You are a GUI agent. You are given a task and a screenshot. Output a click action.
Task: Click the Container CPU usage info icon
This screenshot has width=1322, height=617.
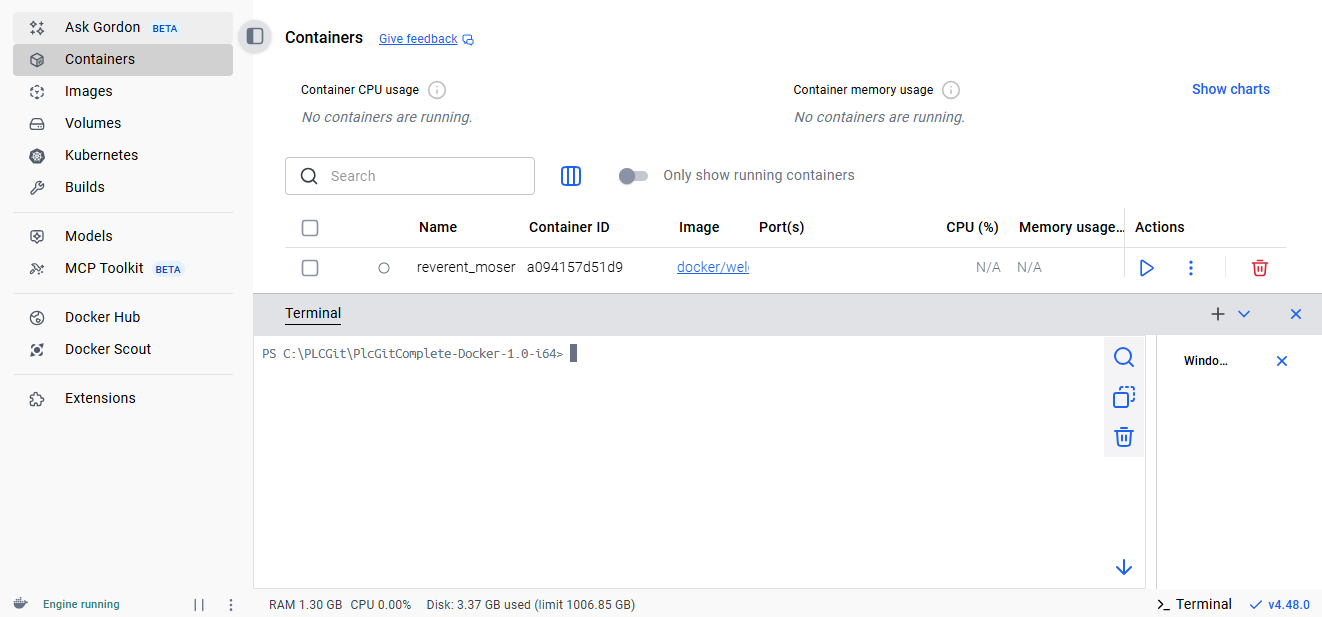click(x=437, y=90)
